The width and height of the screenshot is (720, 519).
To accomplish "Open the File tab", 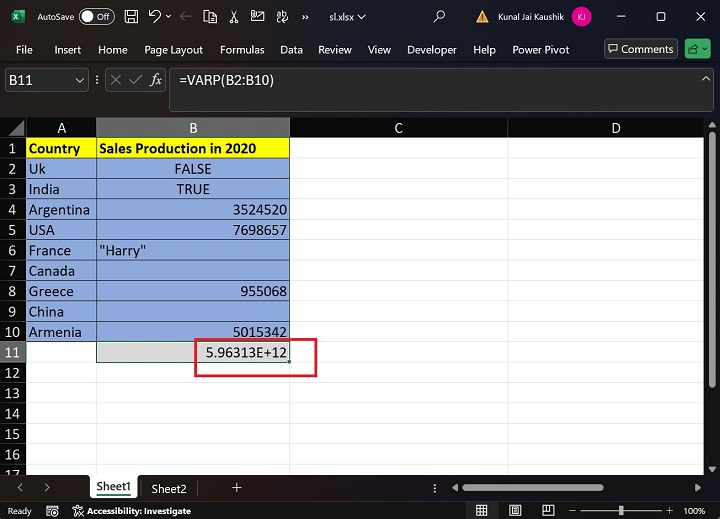I will [24, 50].
